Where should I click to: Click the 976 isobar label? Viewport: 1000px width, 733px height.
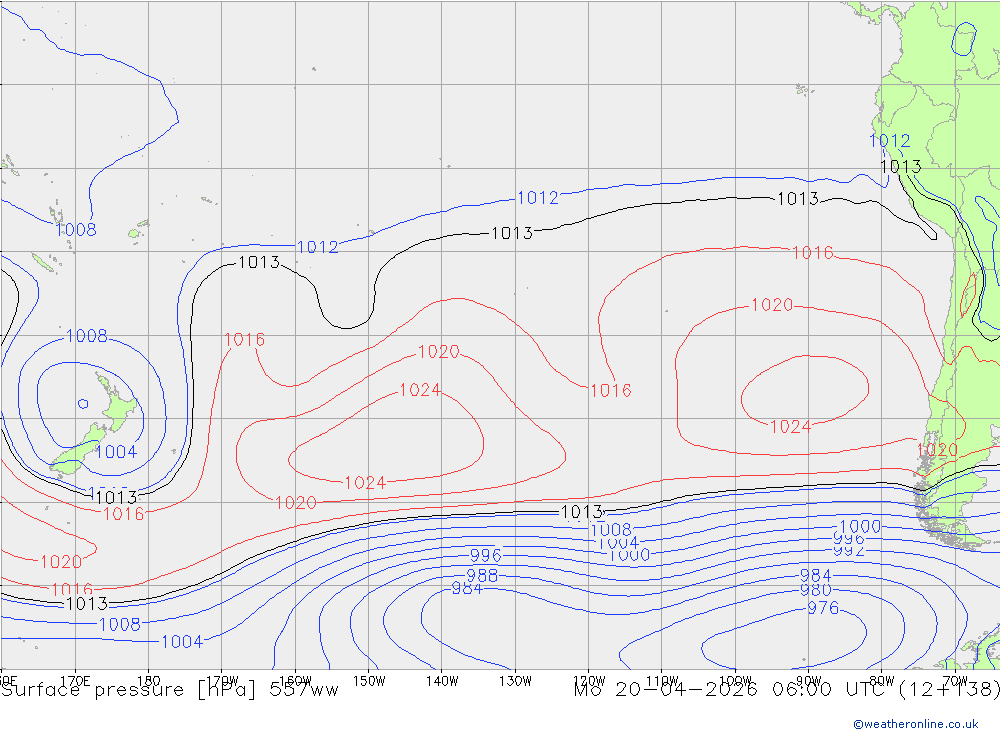(x=823, y=608)
